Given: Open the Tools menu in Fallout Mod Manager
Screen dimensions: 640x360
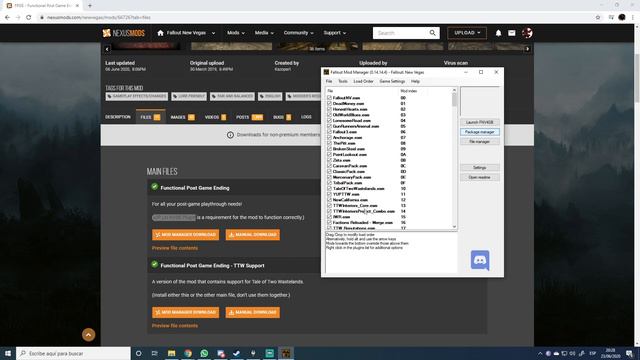Looking at the screenshot, I should coord(343,81).
